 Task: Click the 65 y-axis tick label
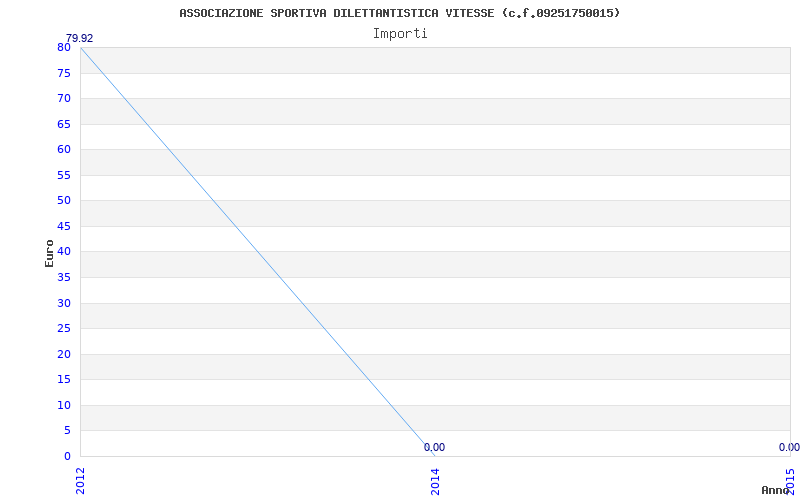(64, 124)
